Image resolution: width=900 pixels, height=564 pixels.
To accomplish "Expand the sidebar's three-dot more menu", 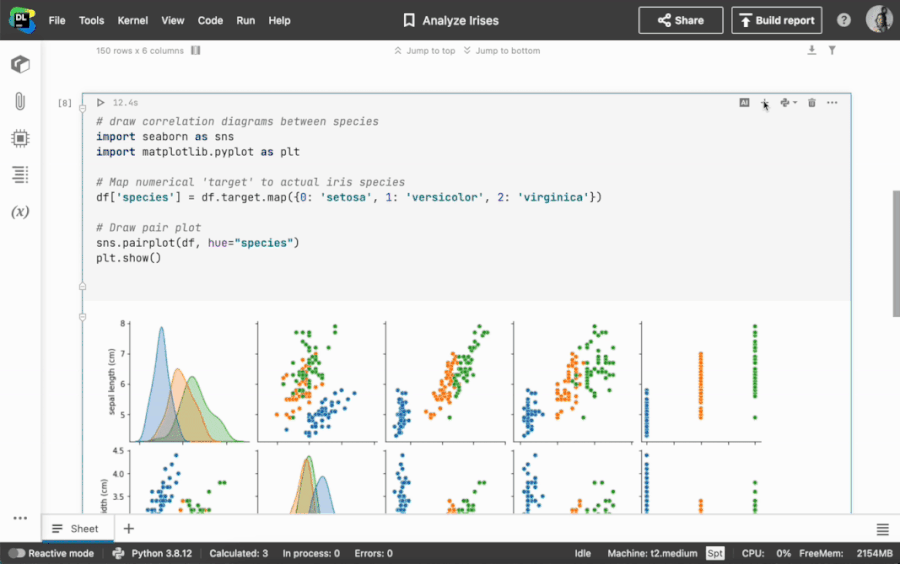I will (x=20, y=518).
